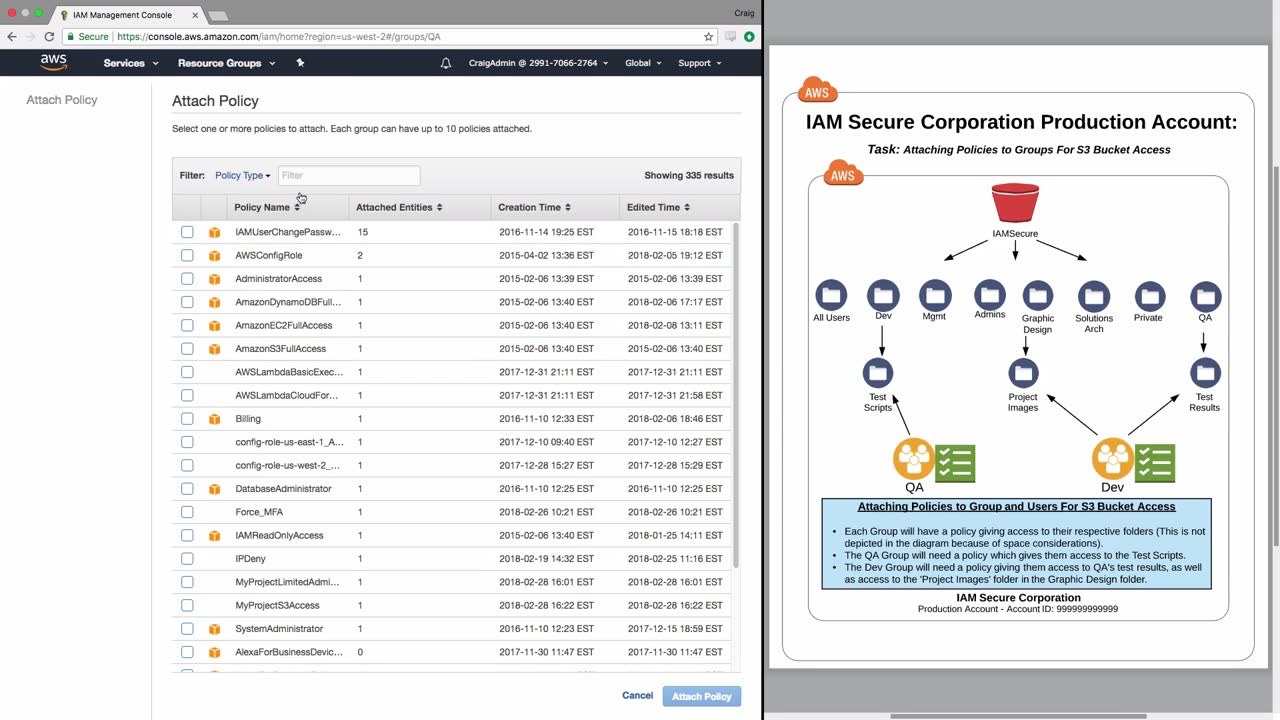1280x720 pixels.
Task: Expand the Resource Groups dropdown
Action: point(226,63)
